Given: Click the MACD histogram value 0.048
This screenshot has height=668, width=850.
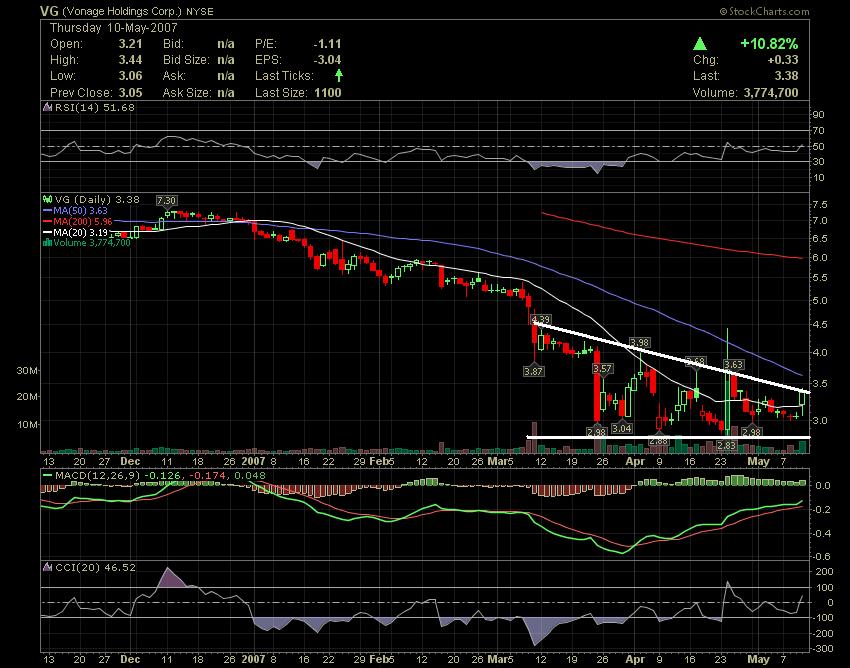Looking at the screenshot, I should pyautogui.click(x=248, y=476).
